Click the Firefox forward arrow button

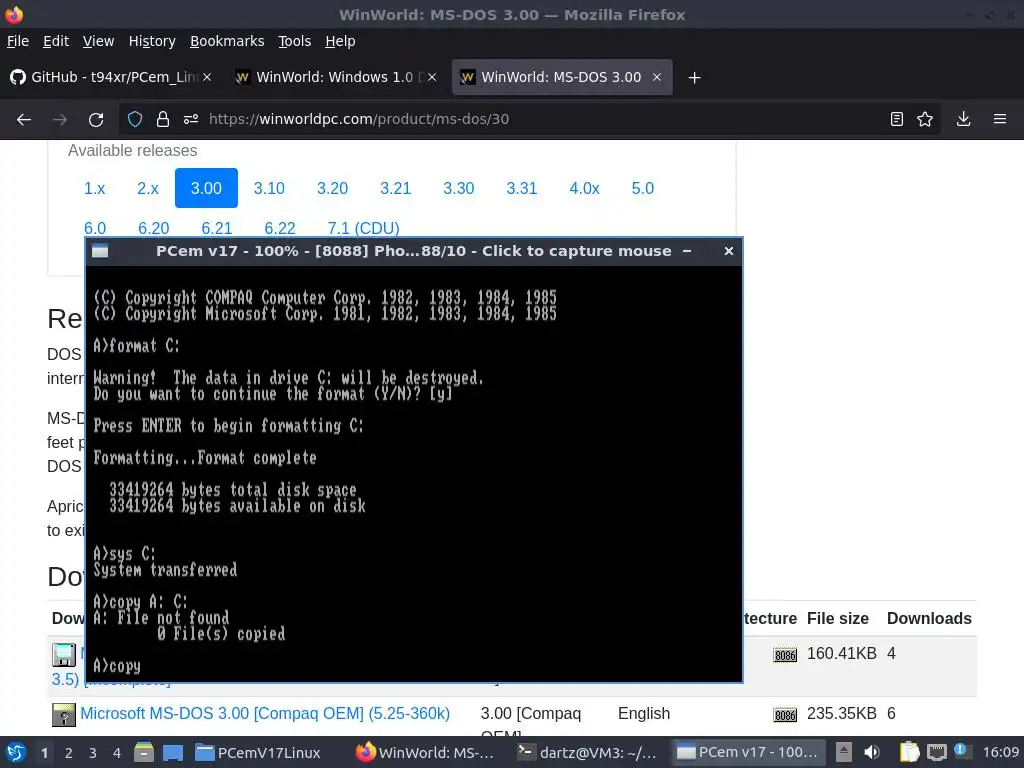tap(60, 120)
